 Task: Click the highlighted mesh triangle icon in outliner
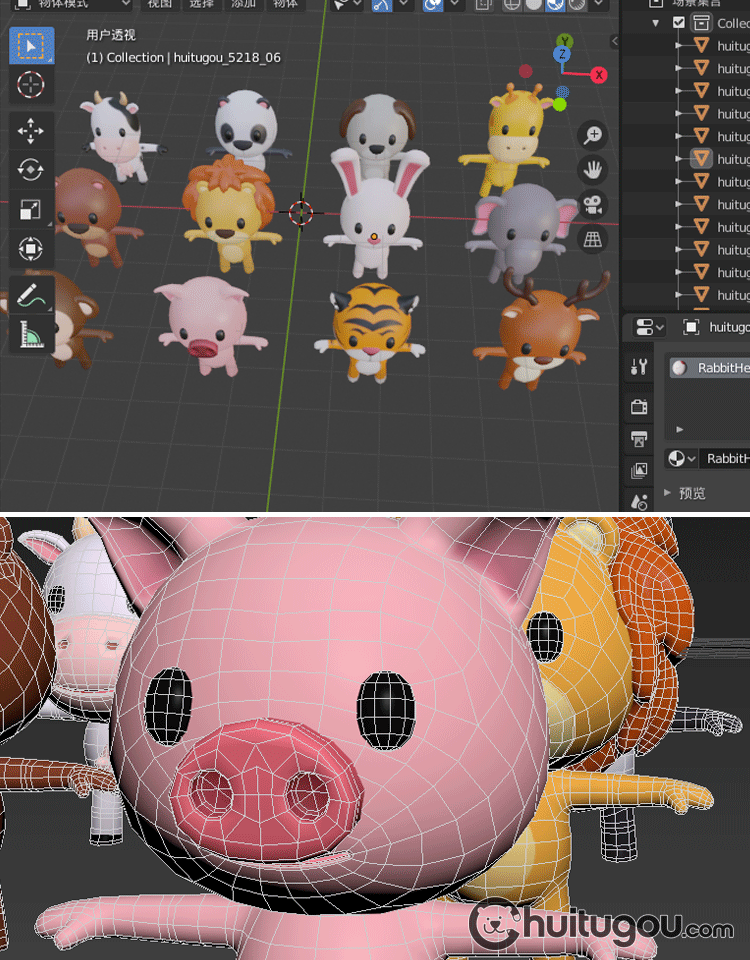702,159
